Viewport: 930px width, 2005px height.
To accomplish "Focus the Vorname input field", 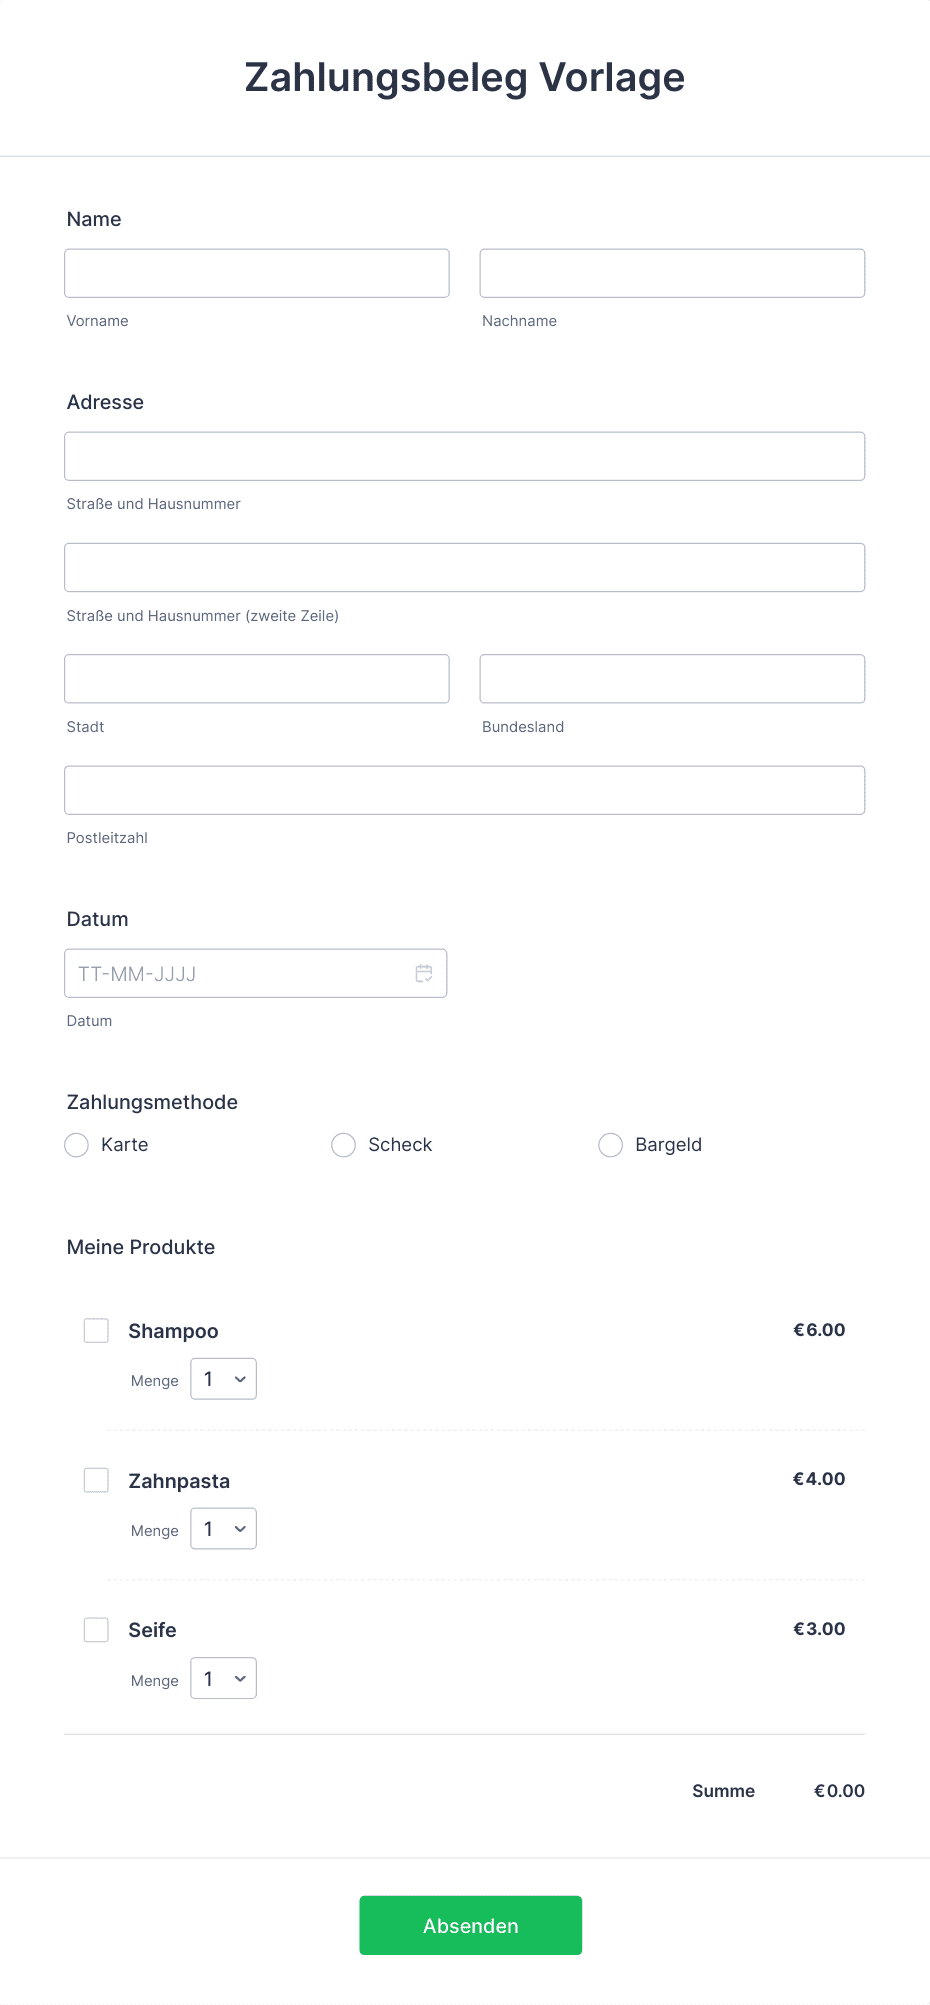I will tap(257, 273).
